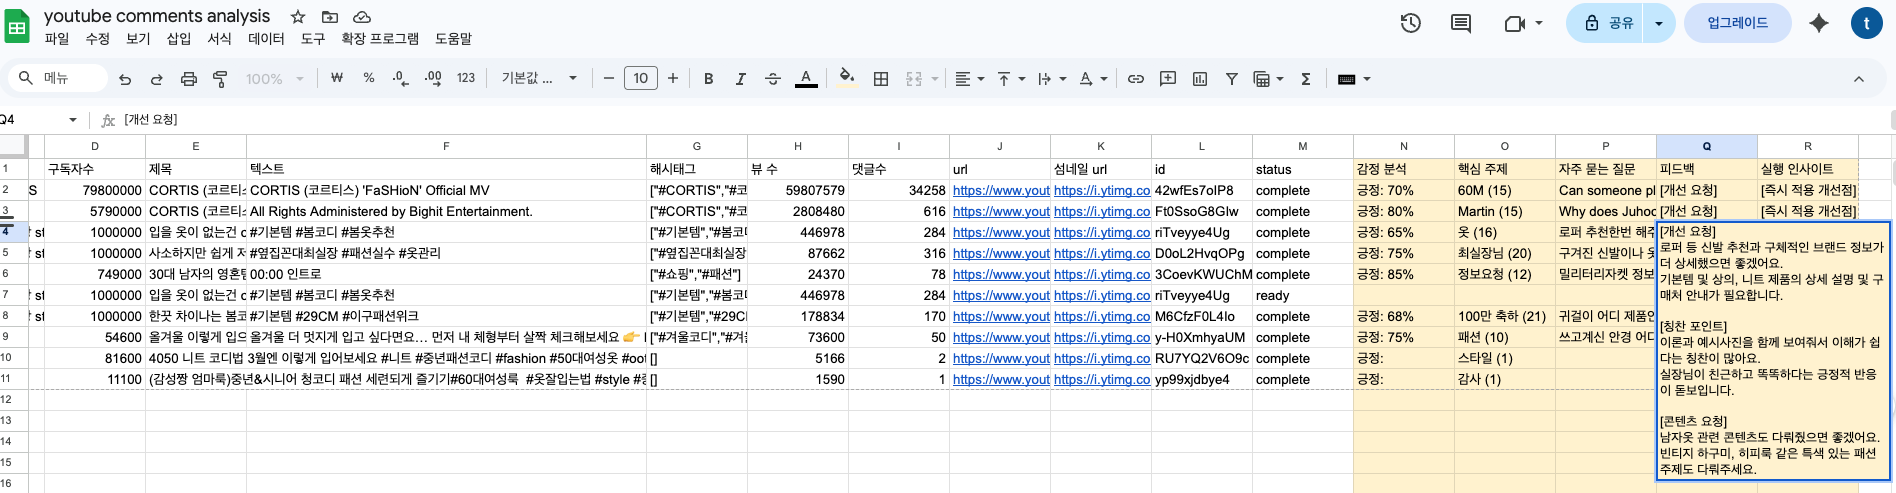Open the text color picker
Screen dimensions: 1896x493
pyautogui.click(x=806, y=79)
